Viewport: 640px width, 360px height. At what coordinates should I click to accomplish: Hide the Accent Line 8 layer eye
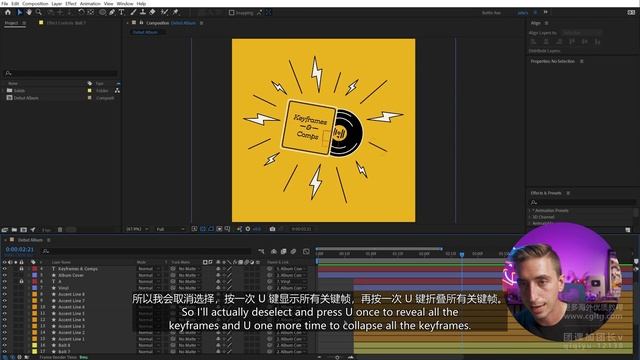(4, 294)
